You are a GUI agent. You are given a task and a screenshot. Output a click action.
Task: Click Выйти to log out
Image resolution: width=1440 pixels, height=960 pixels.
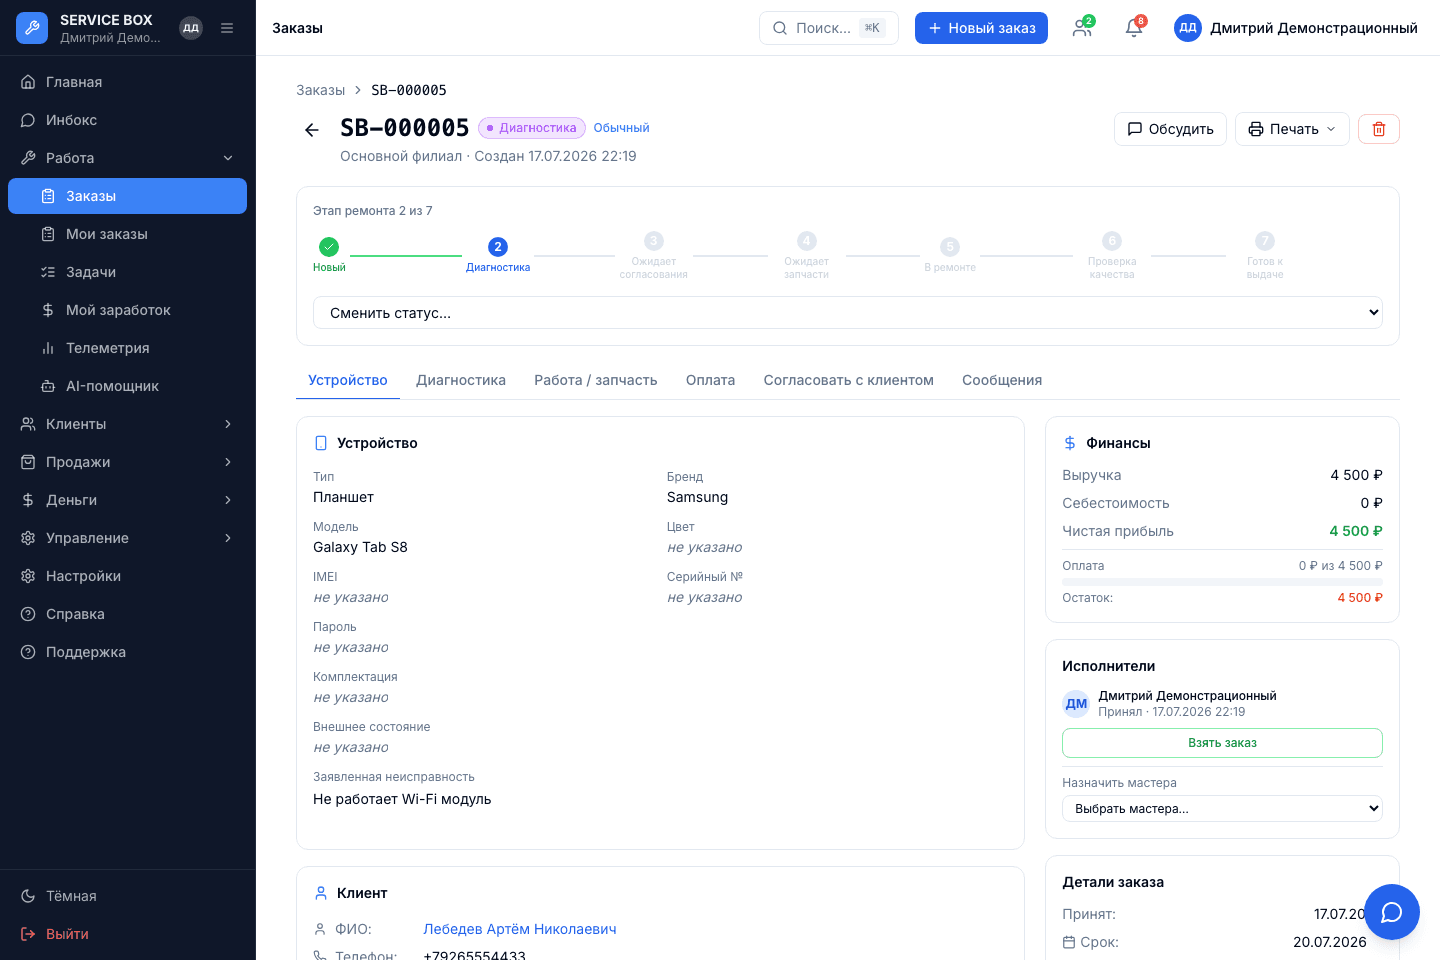[x=128, y=934]
